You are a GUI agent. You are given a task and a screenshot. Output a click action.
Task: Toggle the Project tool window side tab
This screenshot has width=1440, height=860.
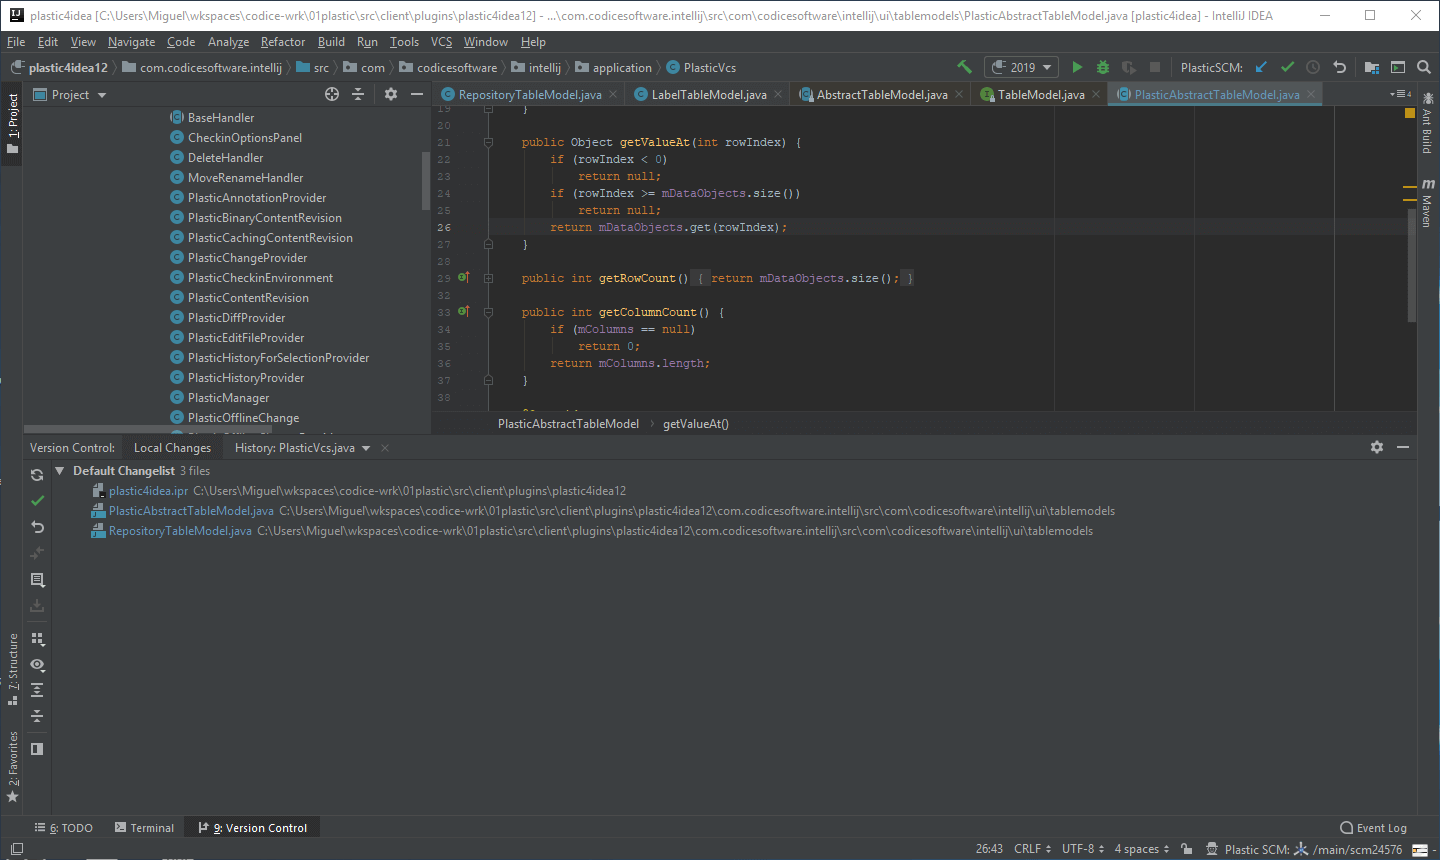click(x=12, y=123)
